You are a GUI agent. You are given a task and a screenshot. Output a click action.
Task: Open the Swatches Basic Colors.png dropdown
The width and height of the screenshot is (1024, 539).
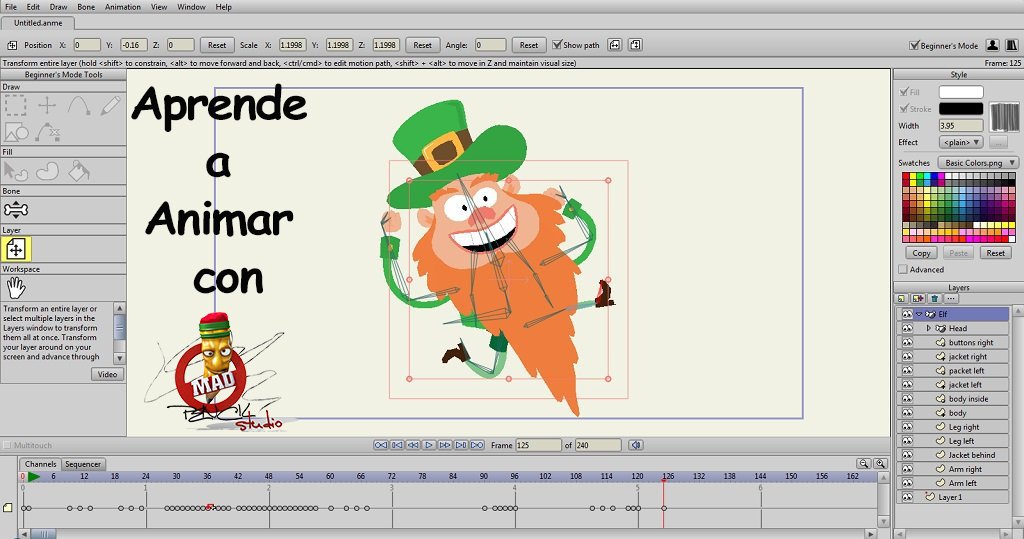point(978,163)
